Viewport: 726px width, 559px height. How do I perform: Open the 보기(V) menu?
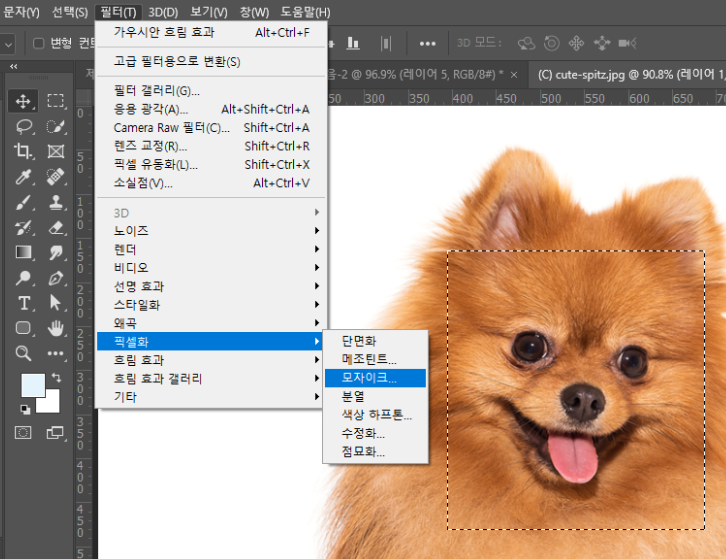click(x=209, y=12)
